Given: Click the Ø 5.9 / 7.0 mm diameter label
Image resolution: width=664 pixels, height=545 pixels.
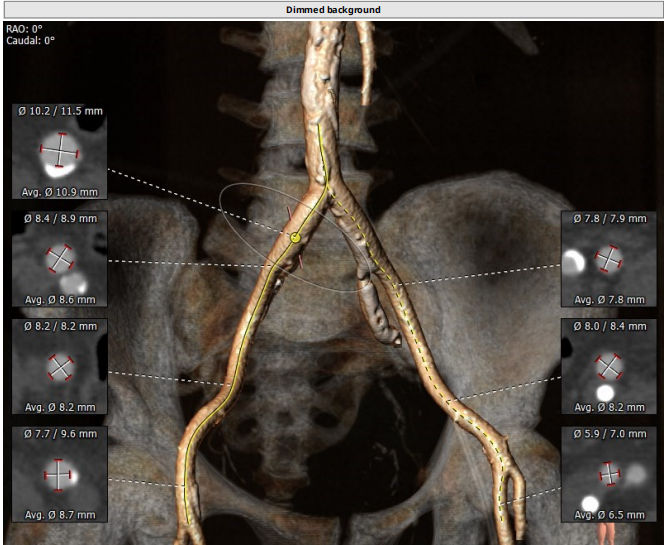Looking at the screenshot, I should point(608,434).
